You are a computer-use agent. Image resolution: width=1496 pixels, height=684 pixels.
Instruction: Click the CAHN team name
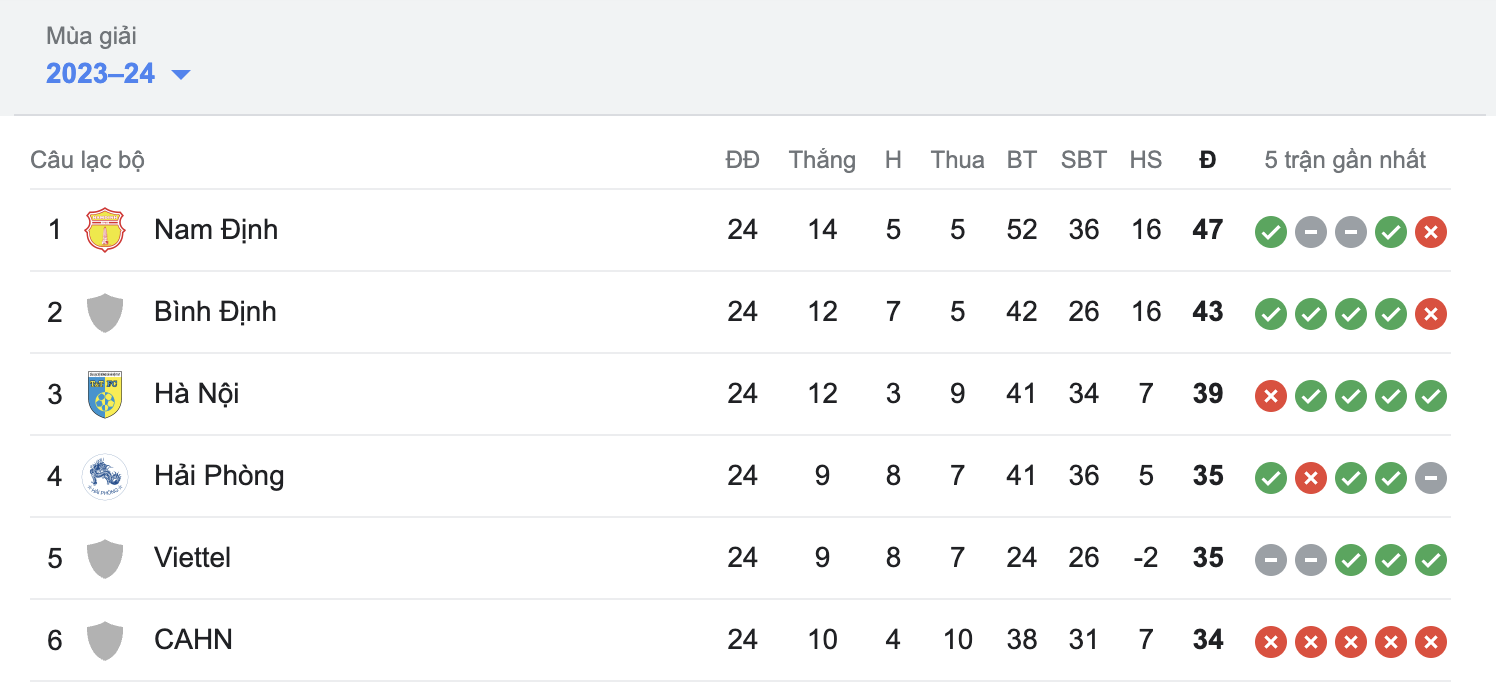(x=193, y=640)
